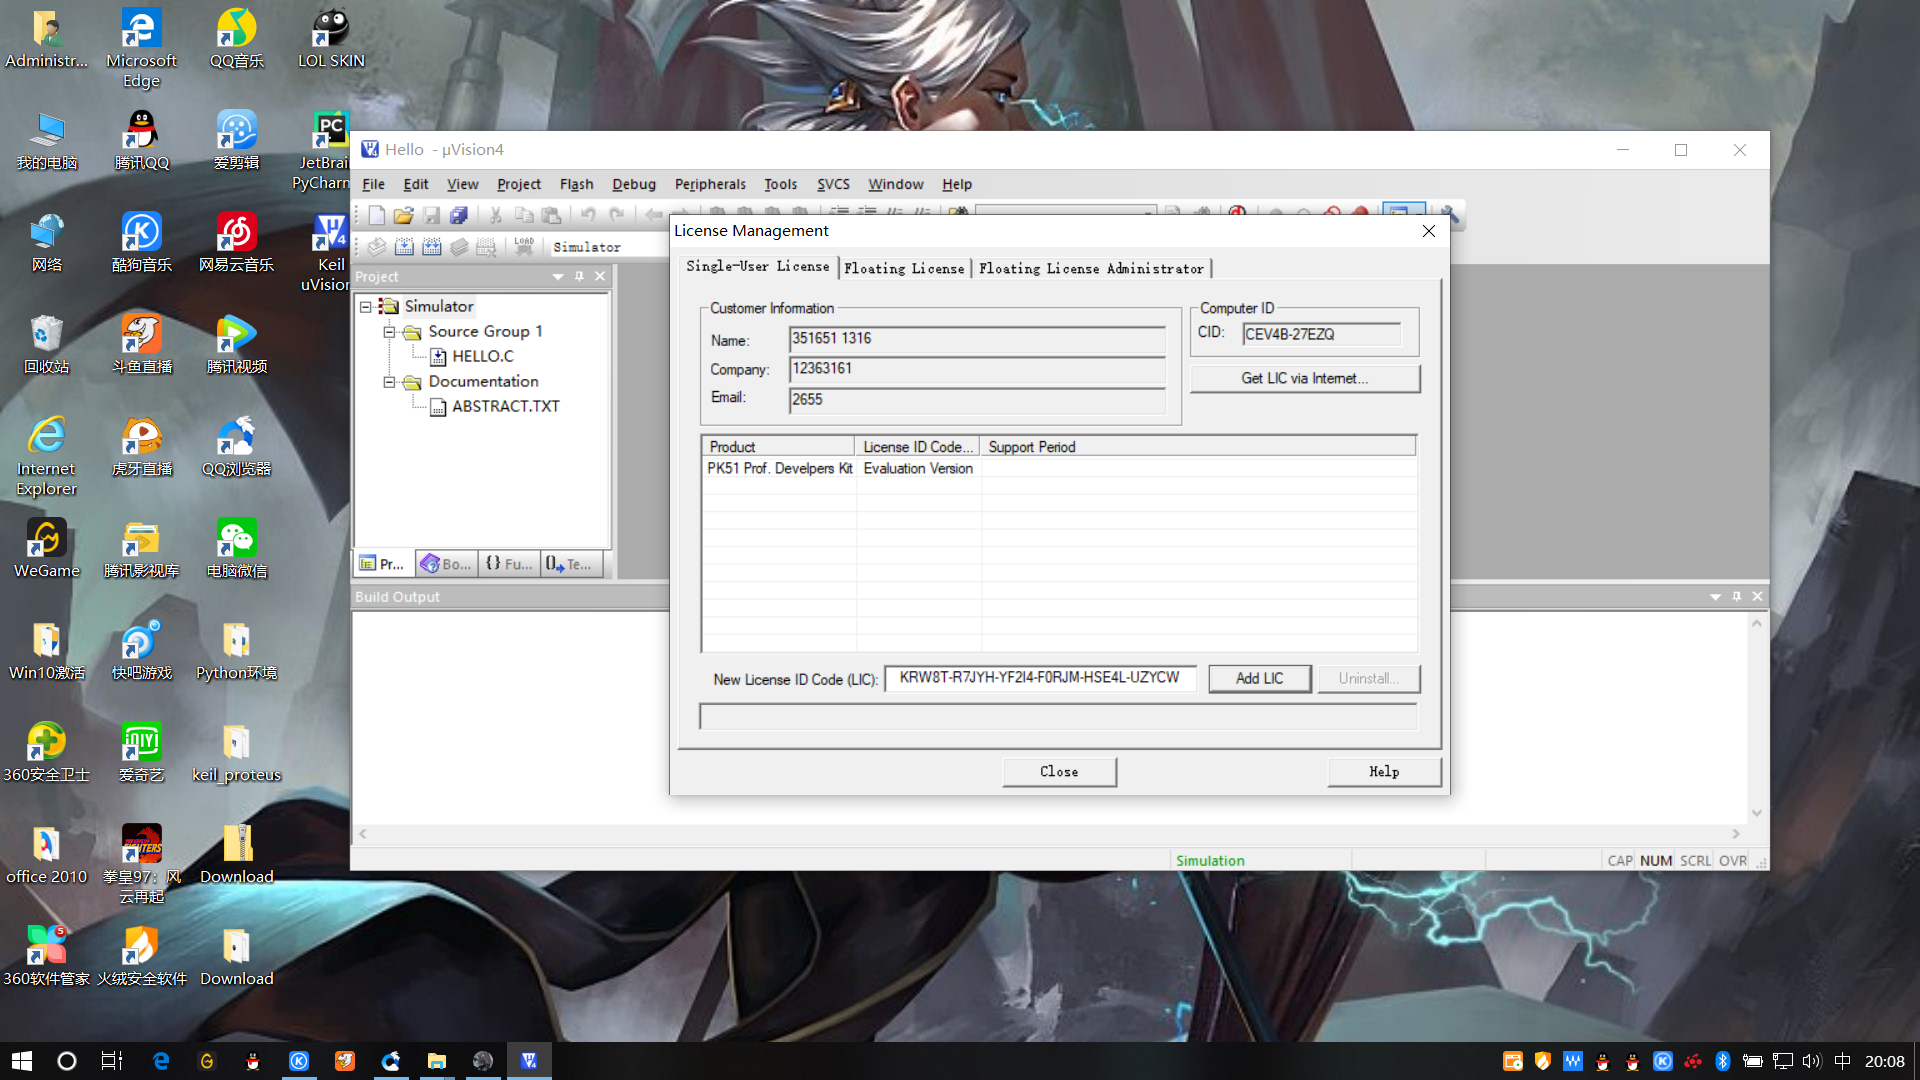Image resolution: width=1920 pixels, height=1080 pixels.
Task: Open the Peripherals menu
Action: (709, 184)
